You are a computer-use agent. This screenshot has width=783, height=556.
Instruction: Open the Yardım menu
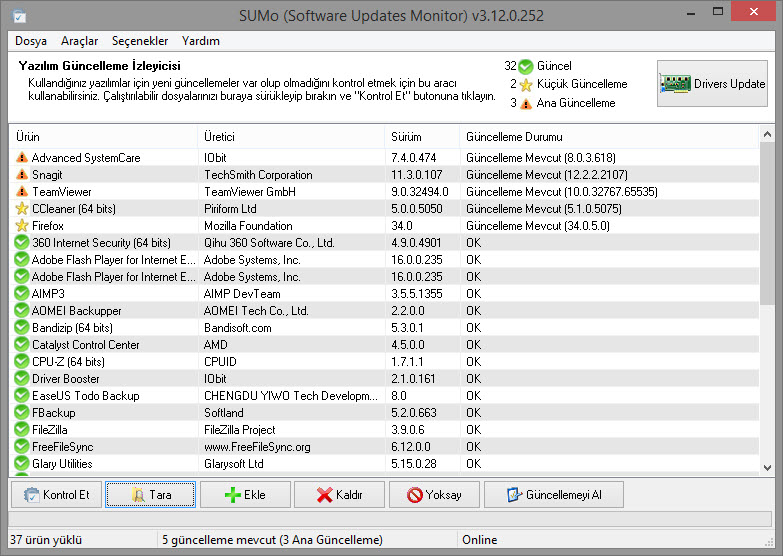pos(201,41)
